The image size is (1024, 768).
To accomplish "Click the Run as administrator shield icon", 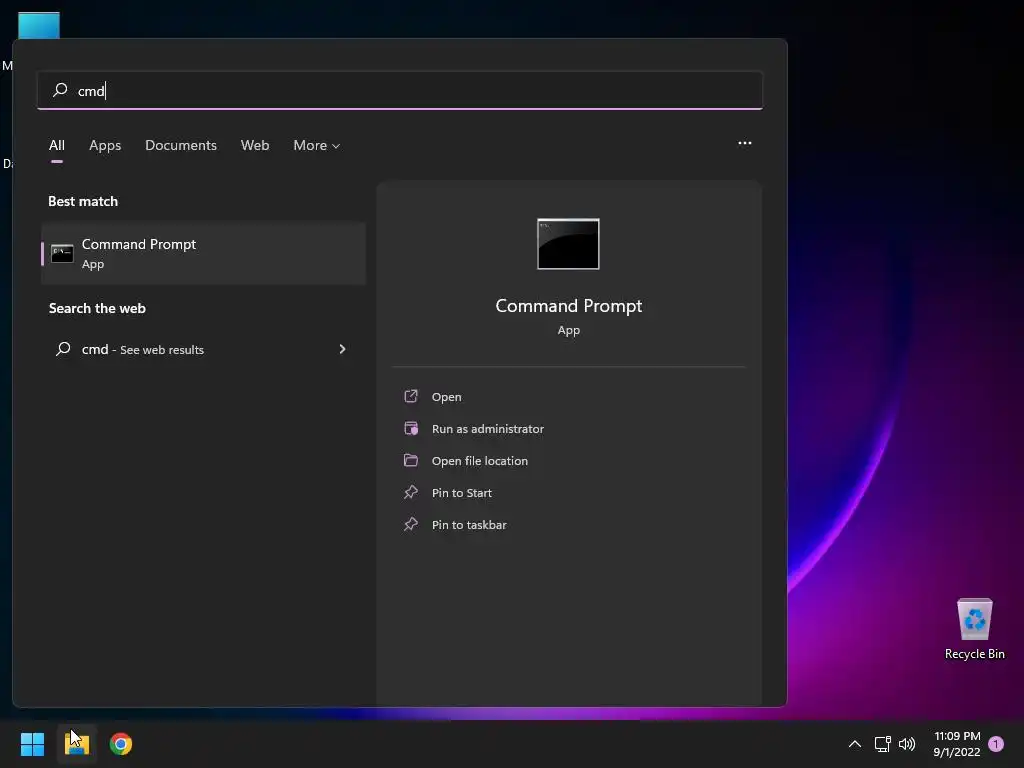I will pos(411,428).
